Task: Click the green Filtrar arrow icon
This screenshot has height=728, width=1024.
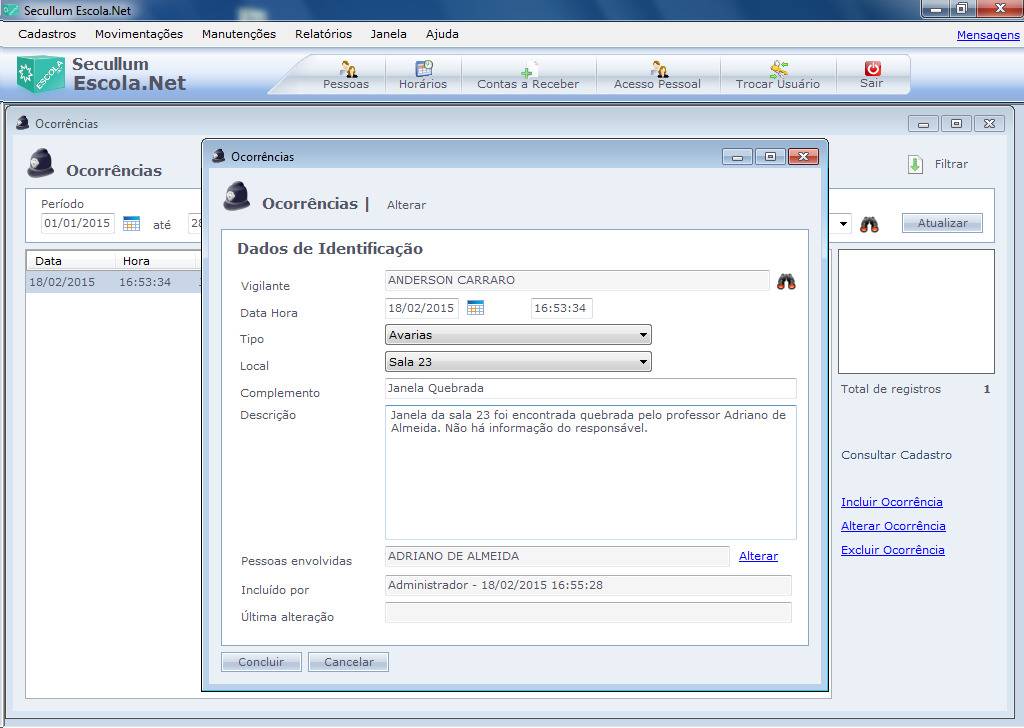Action: [916, 165]
